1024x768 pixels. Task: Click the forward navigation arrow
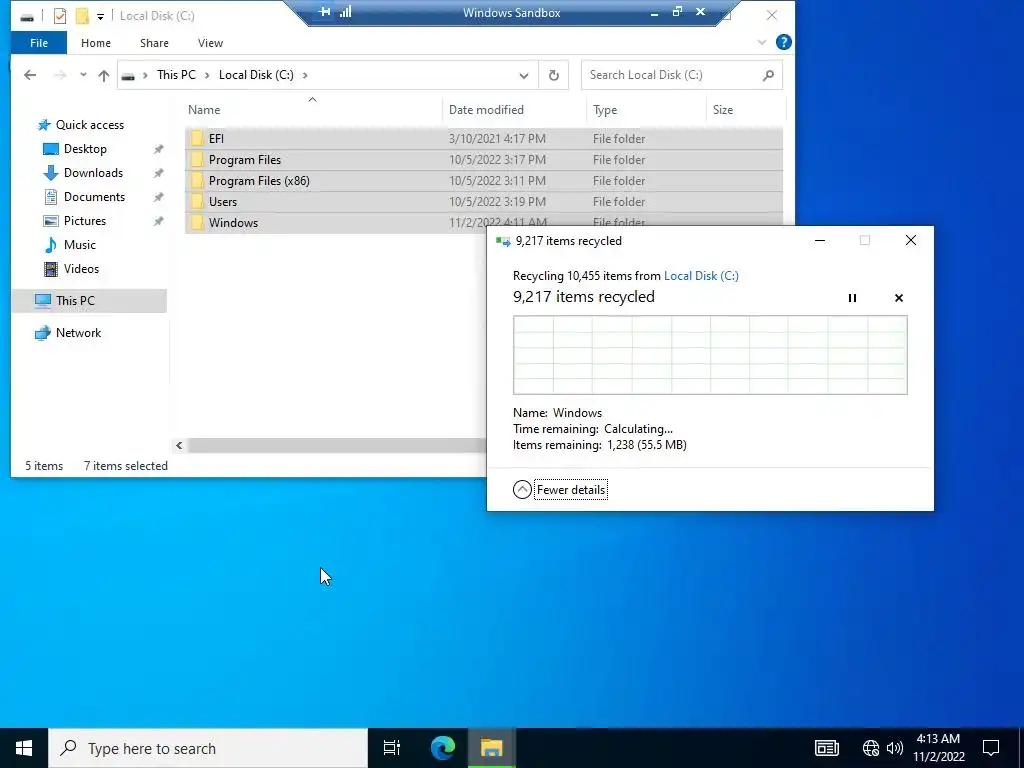(59, 75)
